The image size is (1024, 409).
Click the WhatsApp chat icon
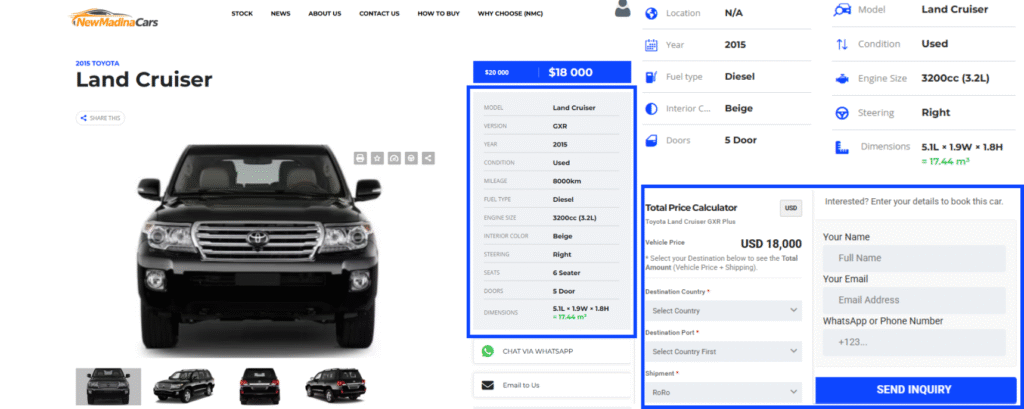click(488, 351)
